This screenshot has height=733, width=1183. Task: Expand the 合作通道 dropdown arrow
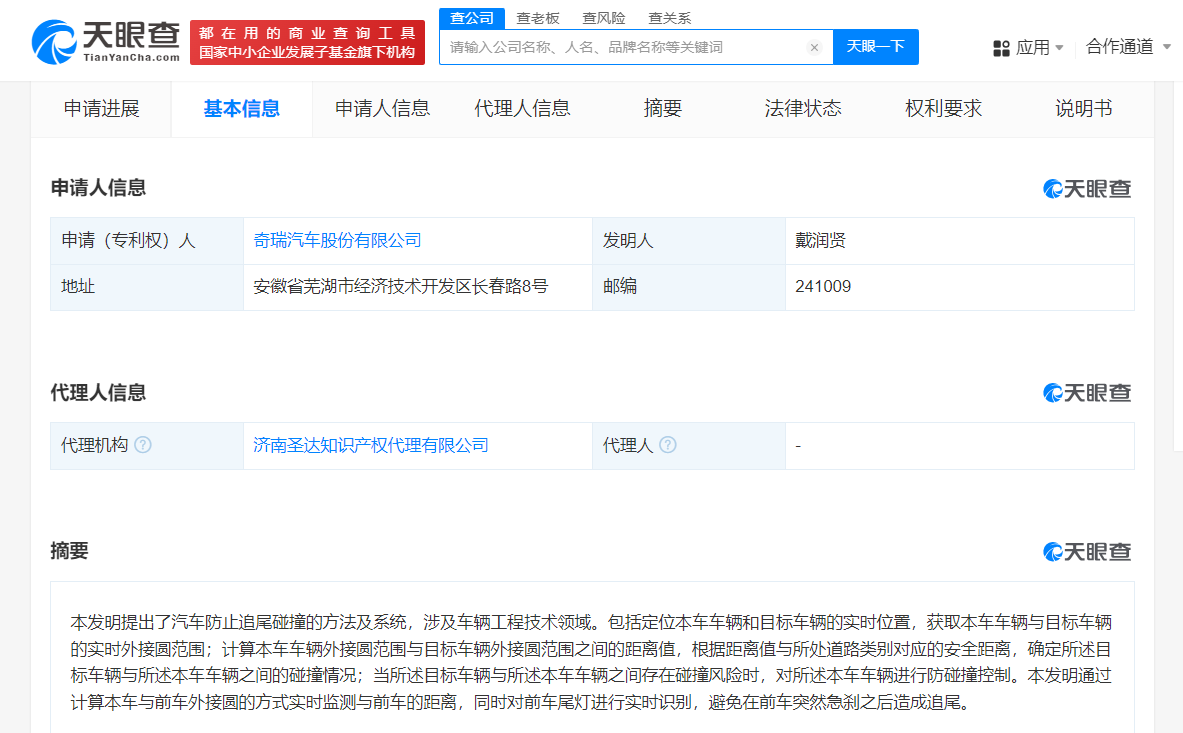click(x=1166, y=47)
